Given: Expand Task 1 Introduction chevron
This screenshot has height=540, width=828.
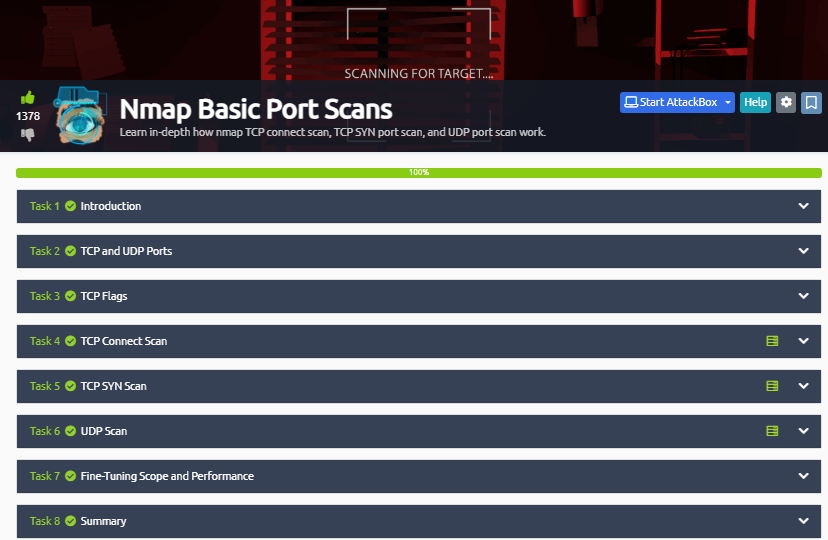Looking at the screenshot, I should point(803,206).
